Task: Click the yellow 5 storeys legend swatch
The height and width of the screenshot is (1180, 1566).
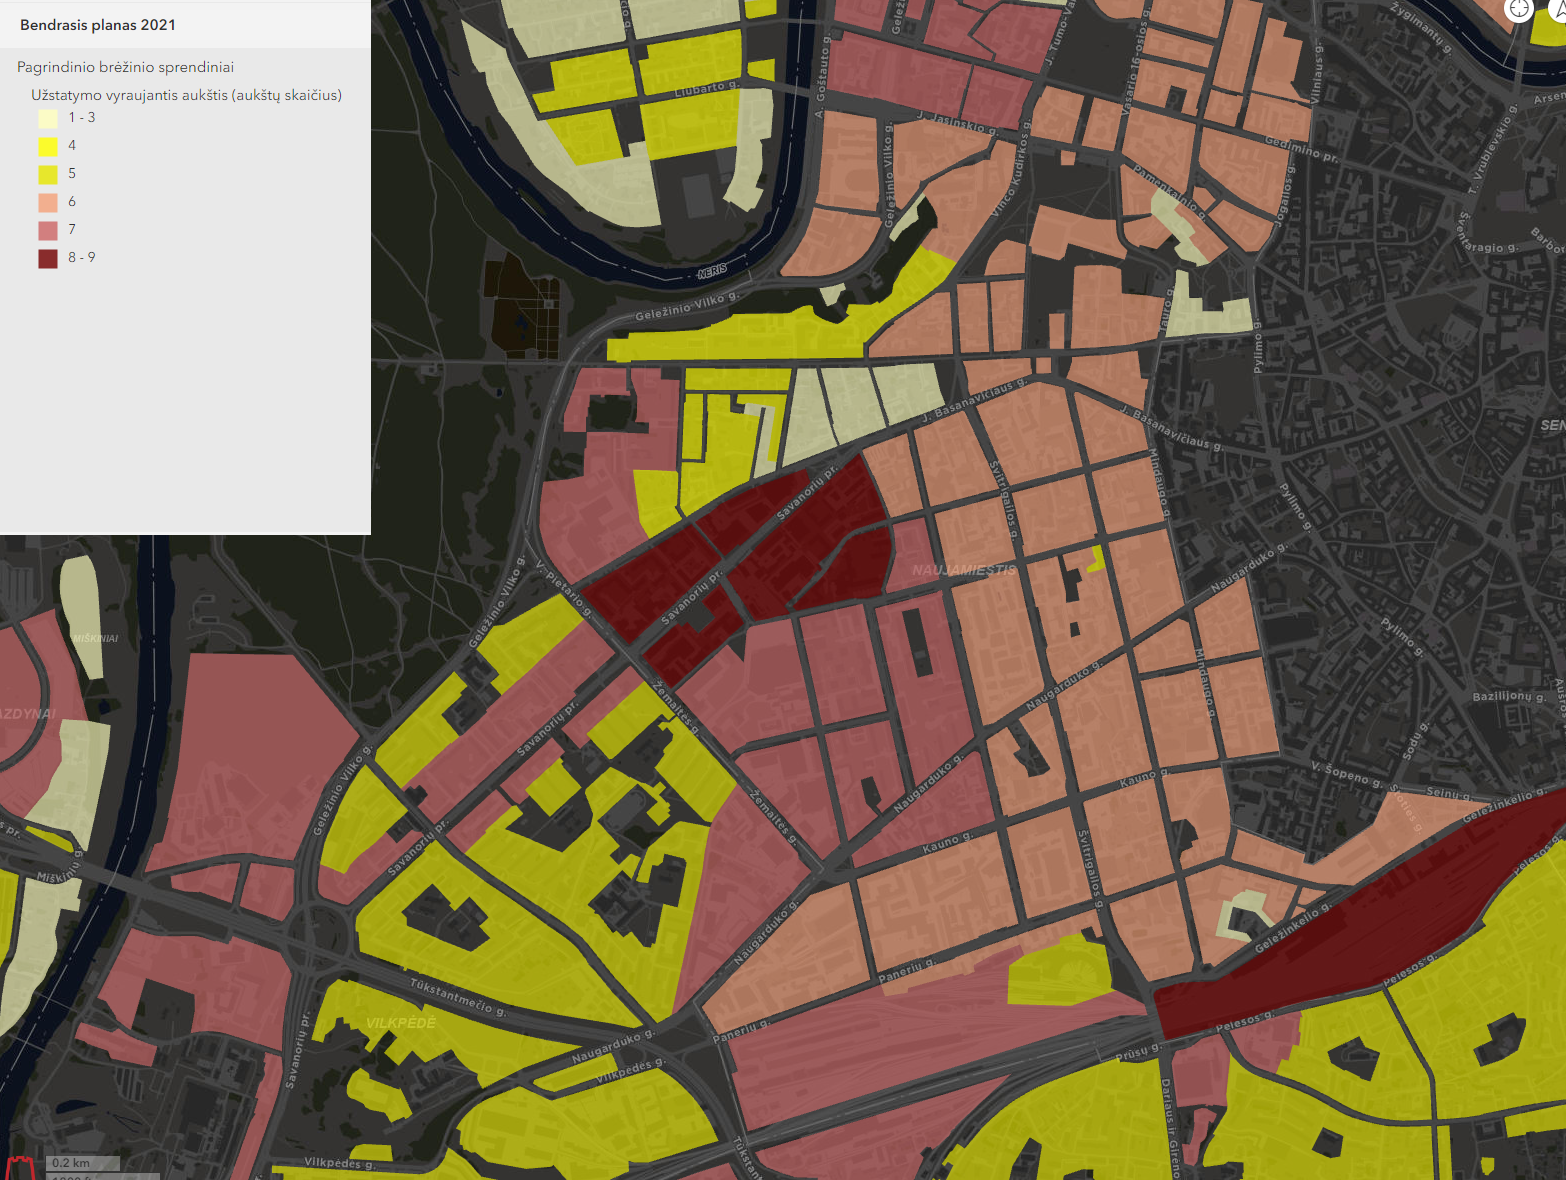Action: point(48,174)
